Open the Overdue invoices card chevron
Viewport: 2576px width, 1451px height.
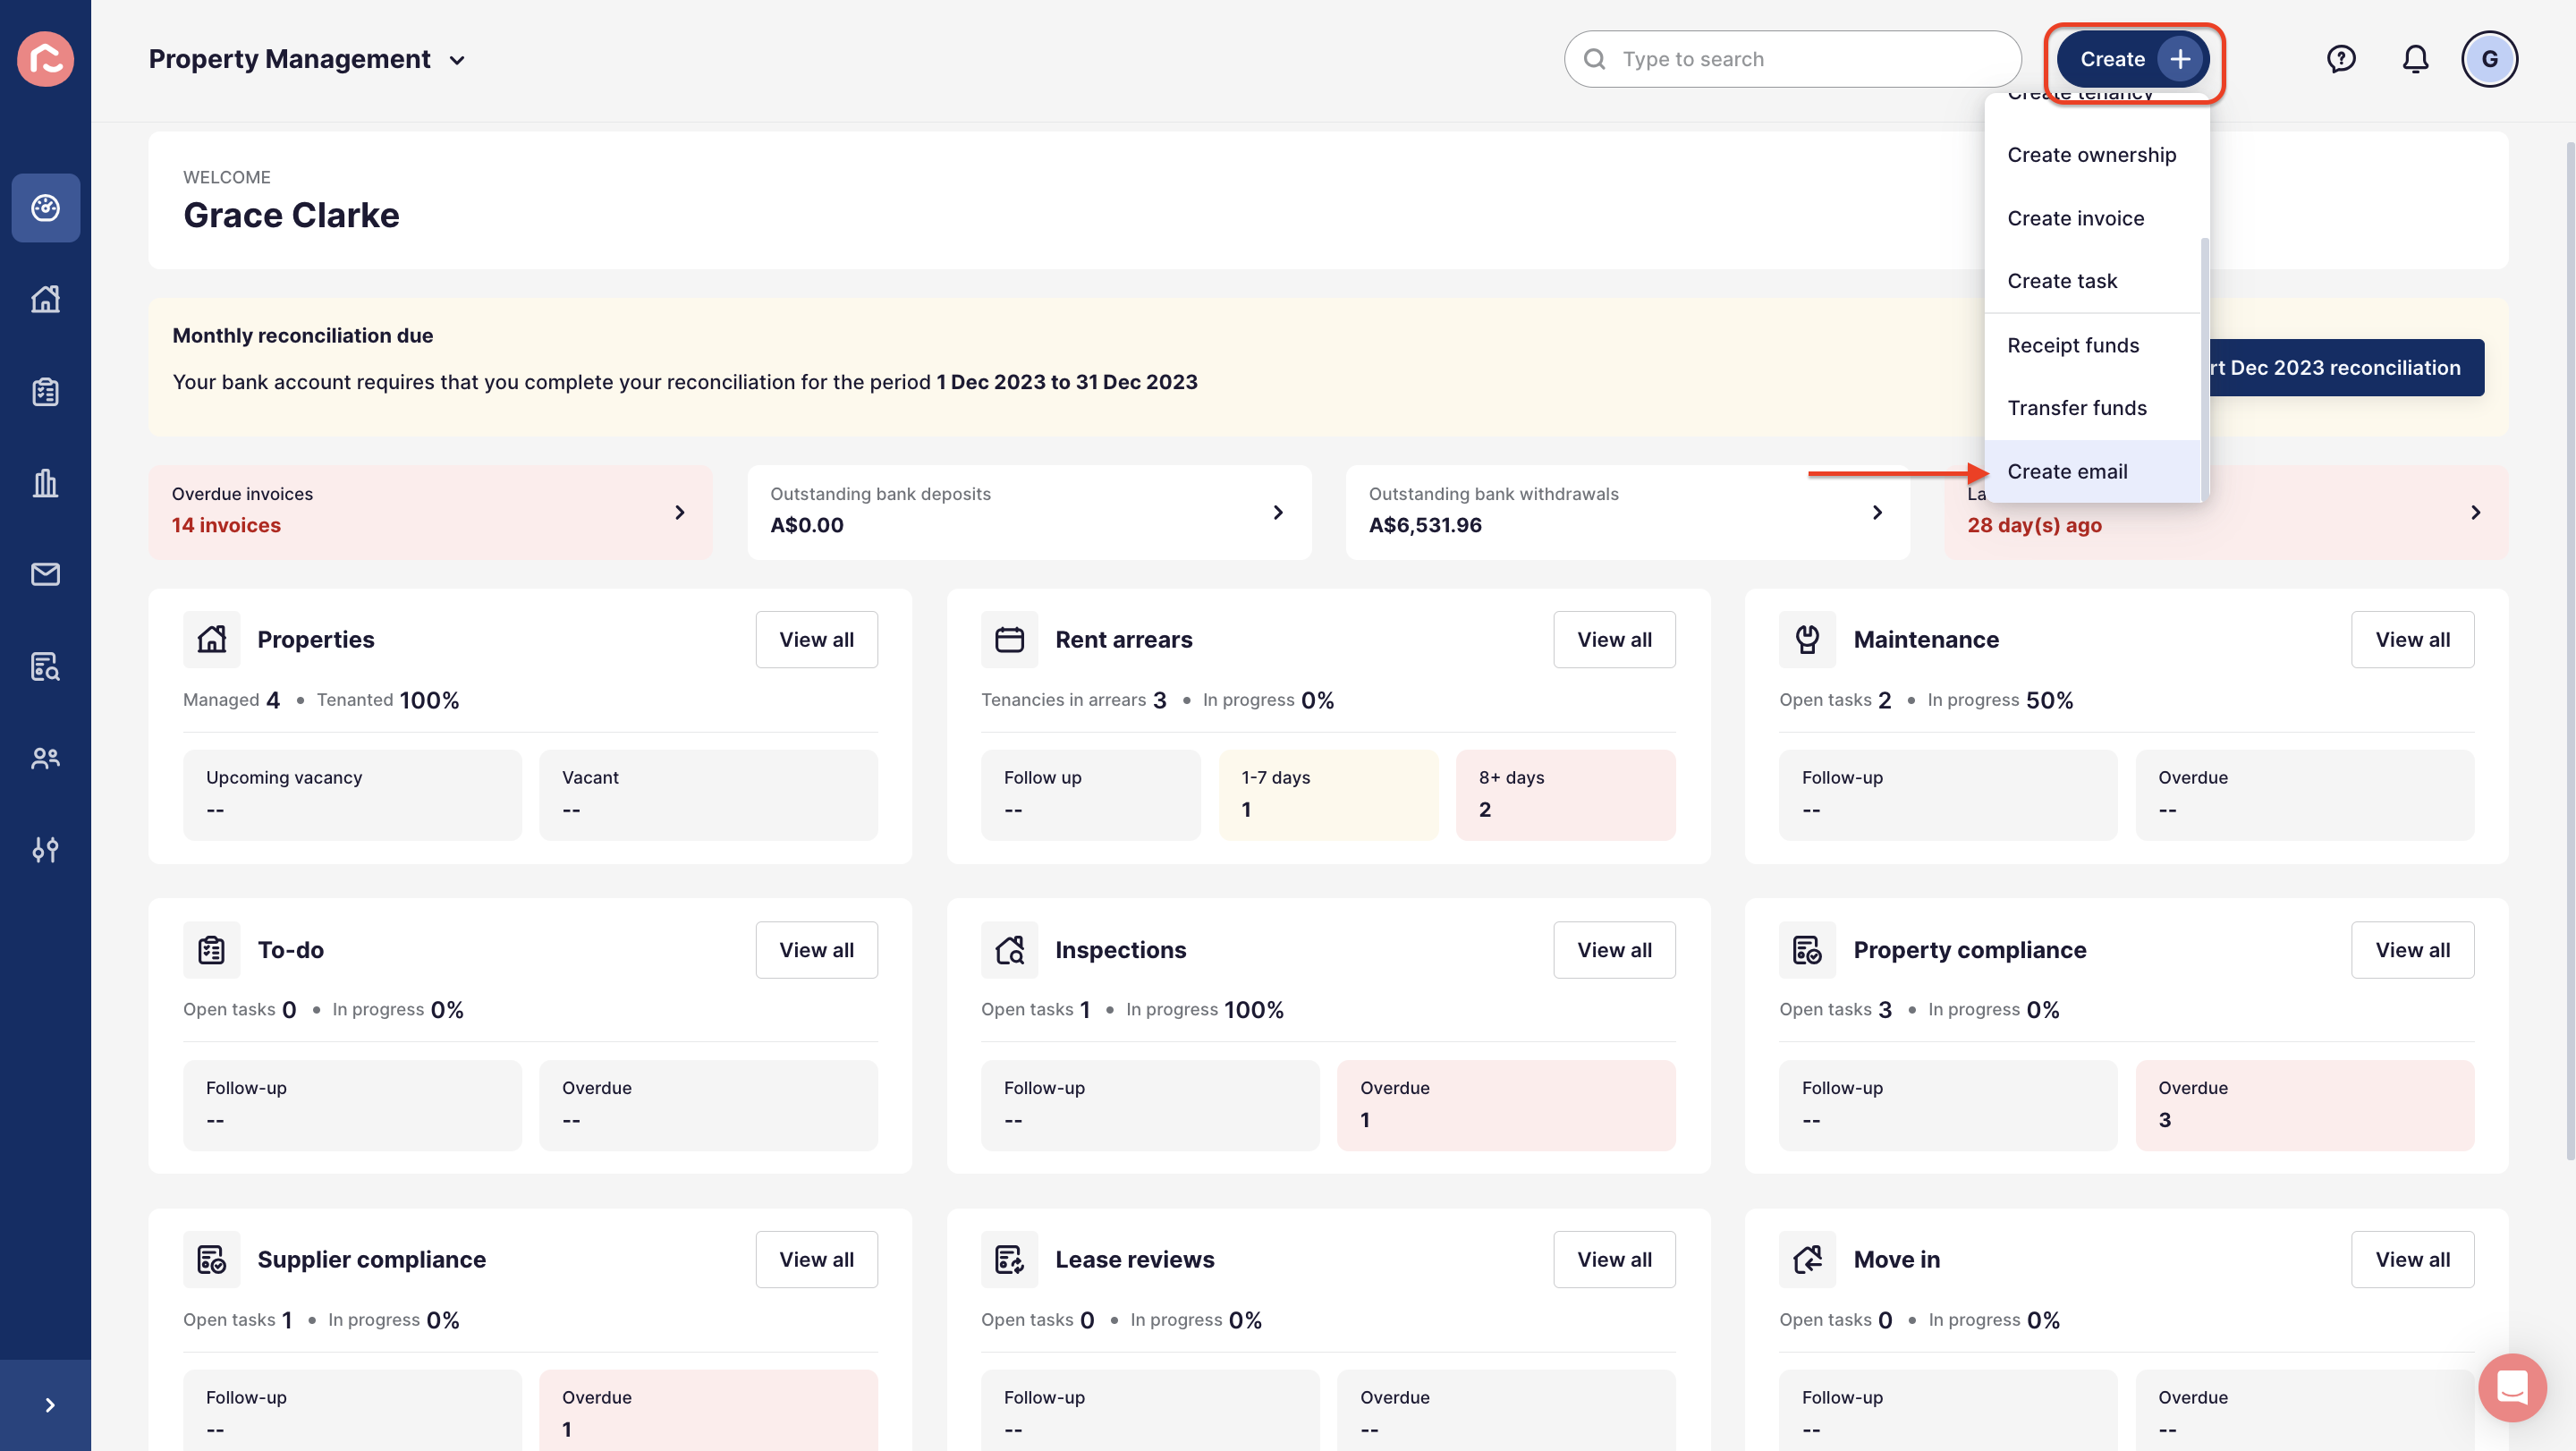click(680, 512)
